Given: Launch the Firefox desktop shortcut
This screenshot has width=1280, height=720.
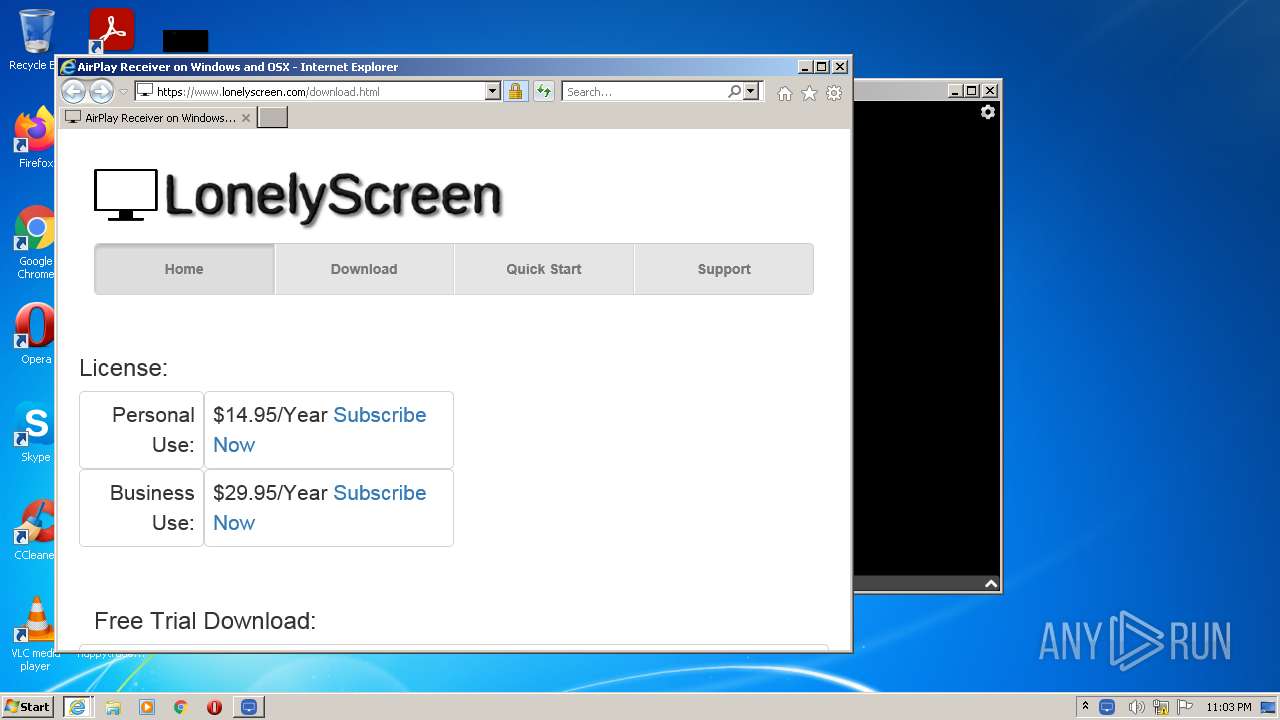Looking at the screenshot, I should point(36,137).
